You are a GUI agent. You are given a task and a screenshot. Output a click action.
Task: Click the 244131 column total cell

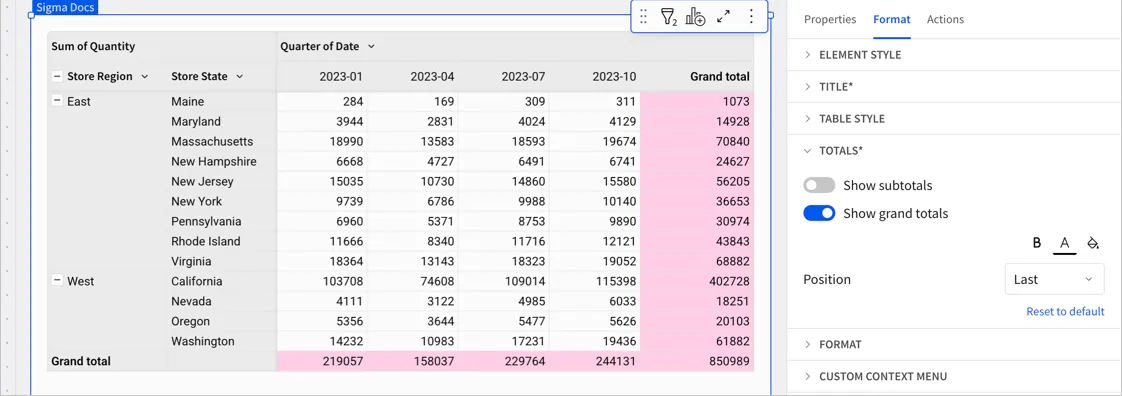click(595, 362)
